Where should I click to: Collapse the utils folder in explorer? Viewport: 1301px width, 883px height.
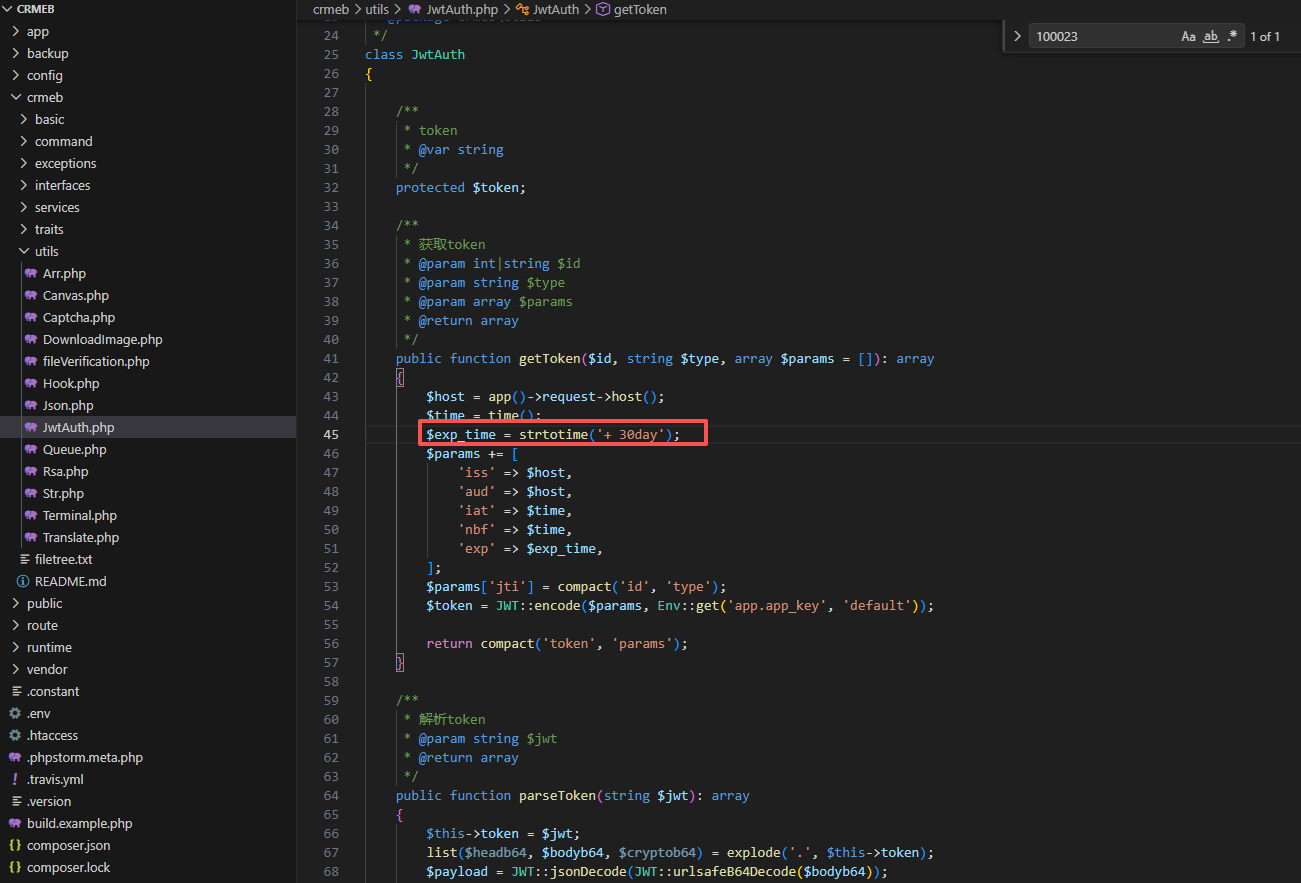click(x=24, y=251)
